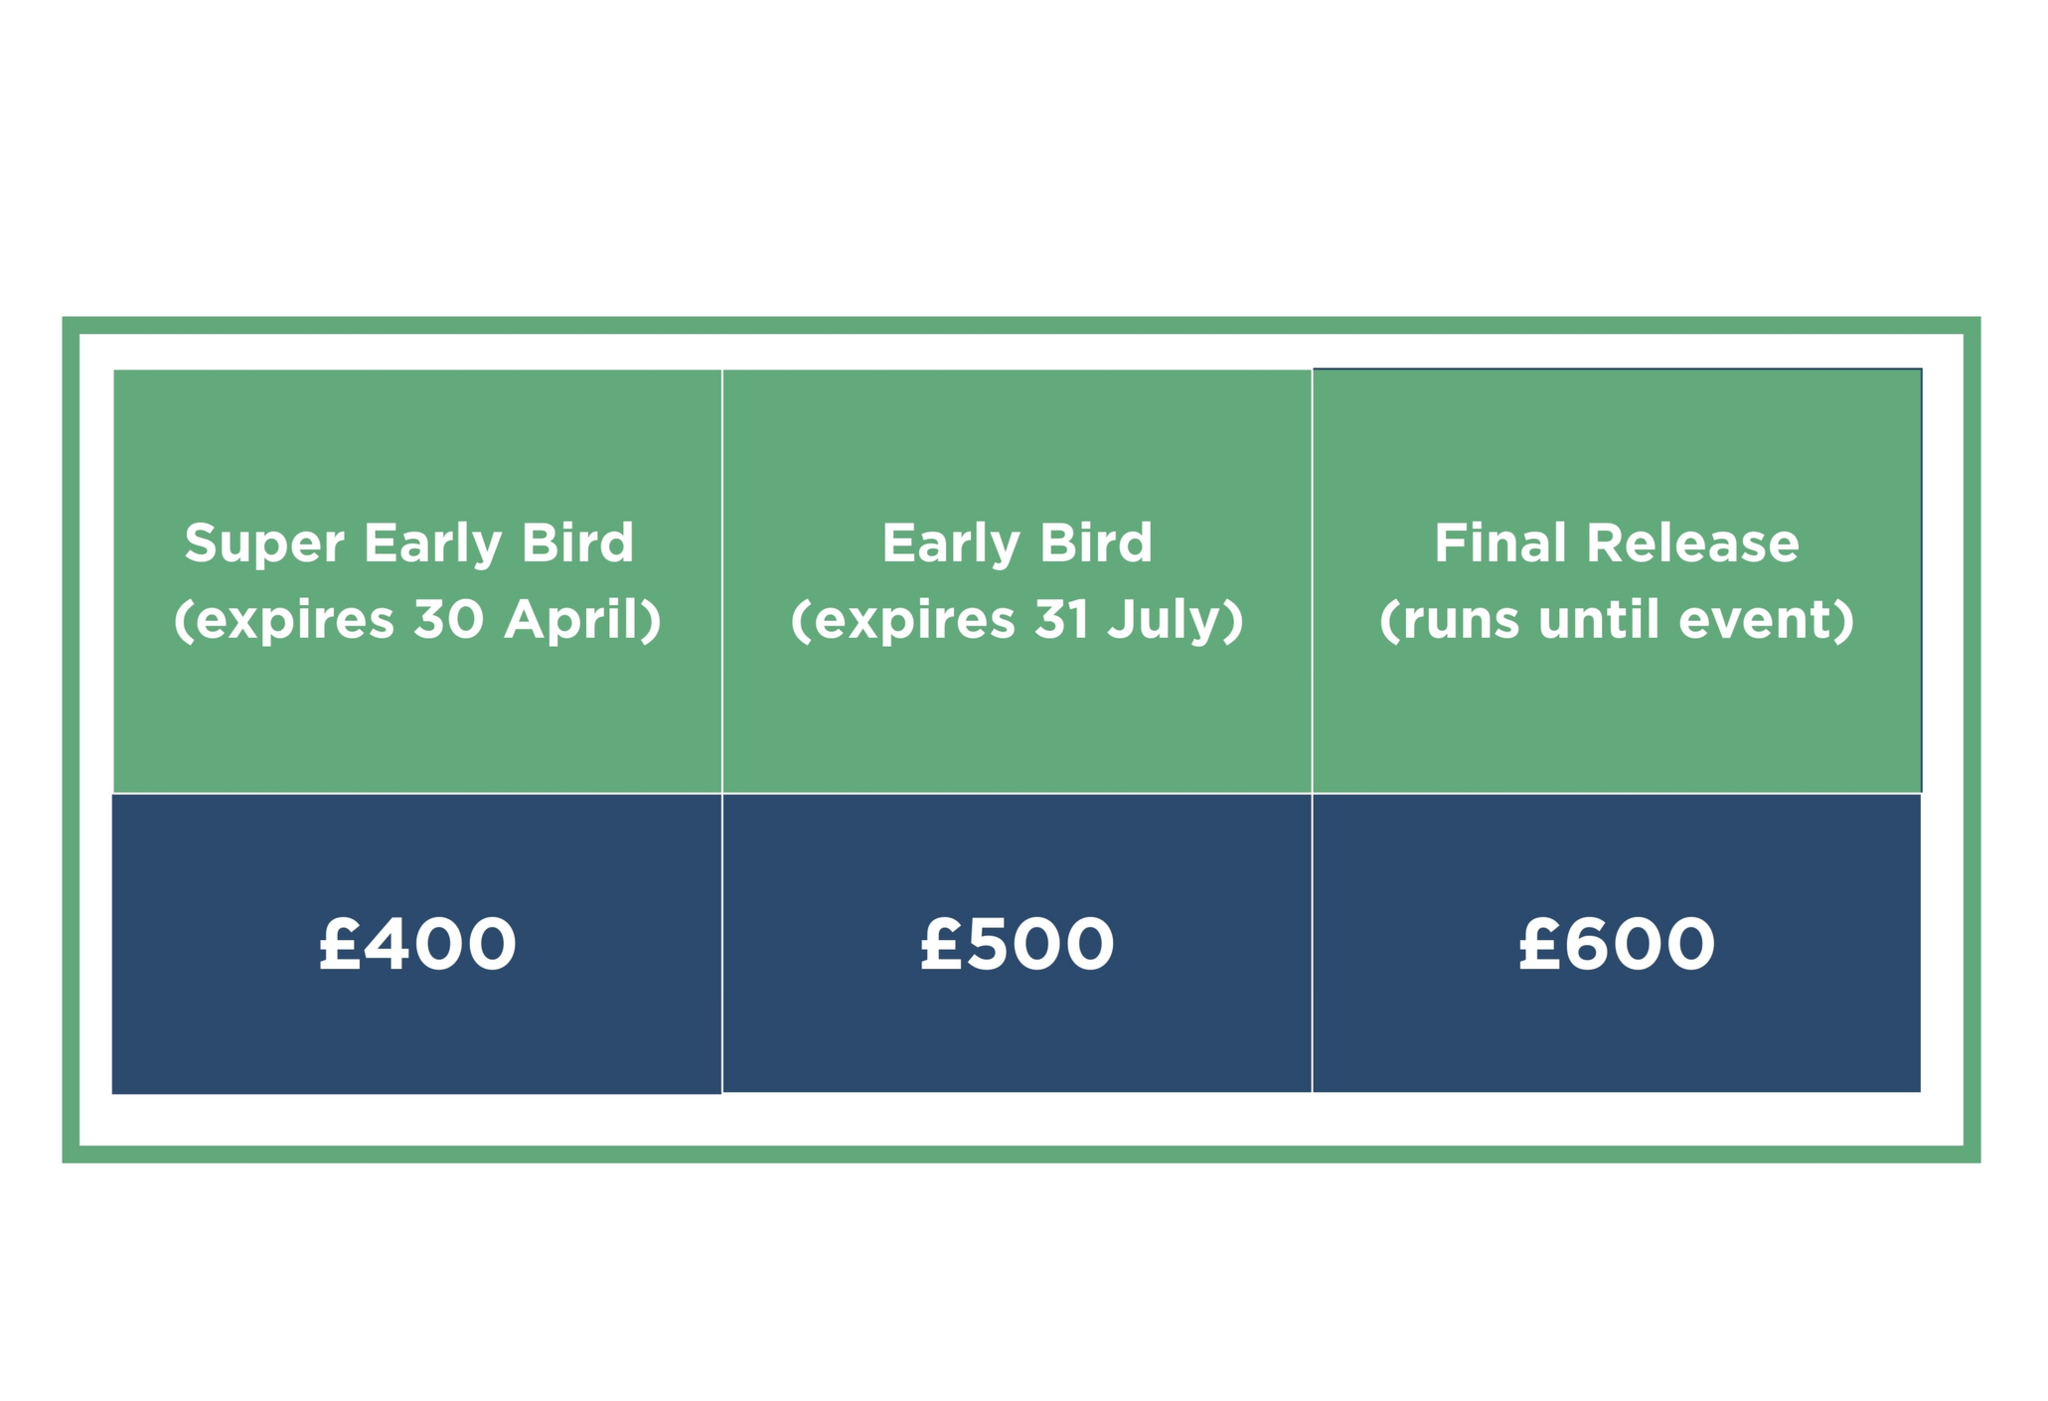
Task: Click the word "Release" in the third header
Action: [1692, 543]
